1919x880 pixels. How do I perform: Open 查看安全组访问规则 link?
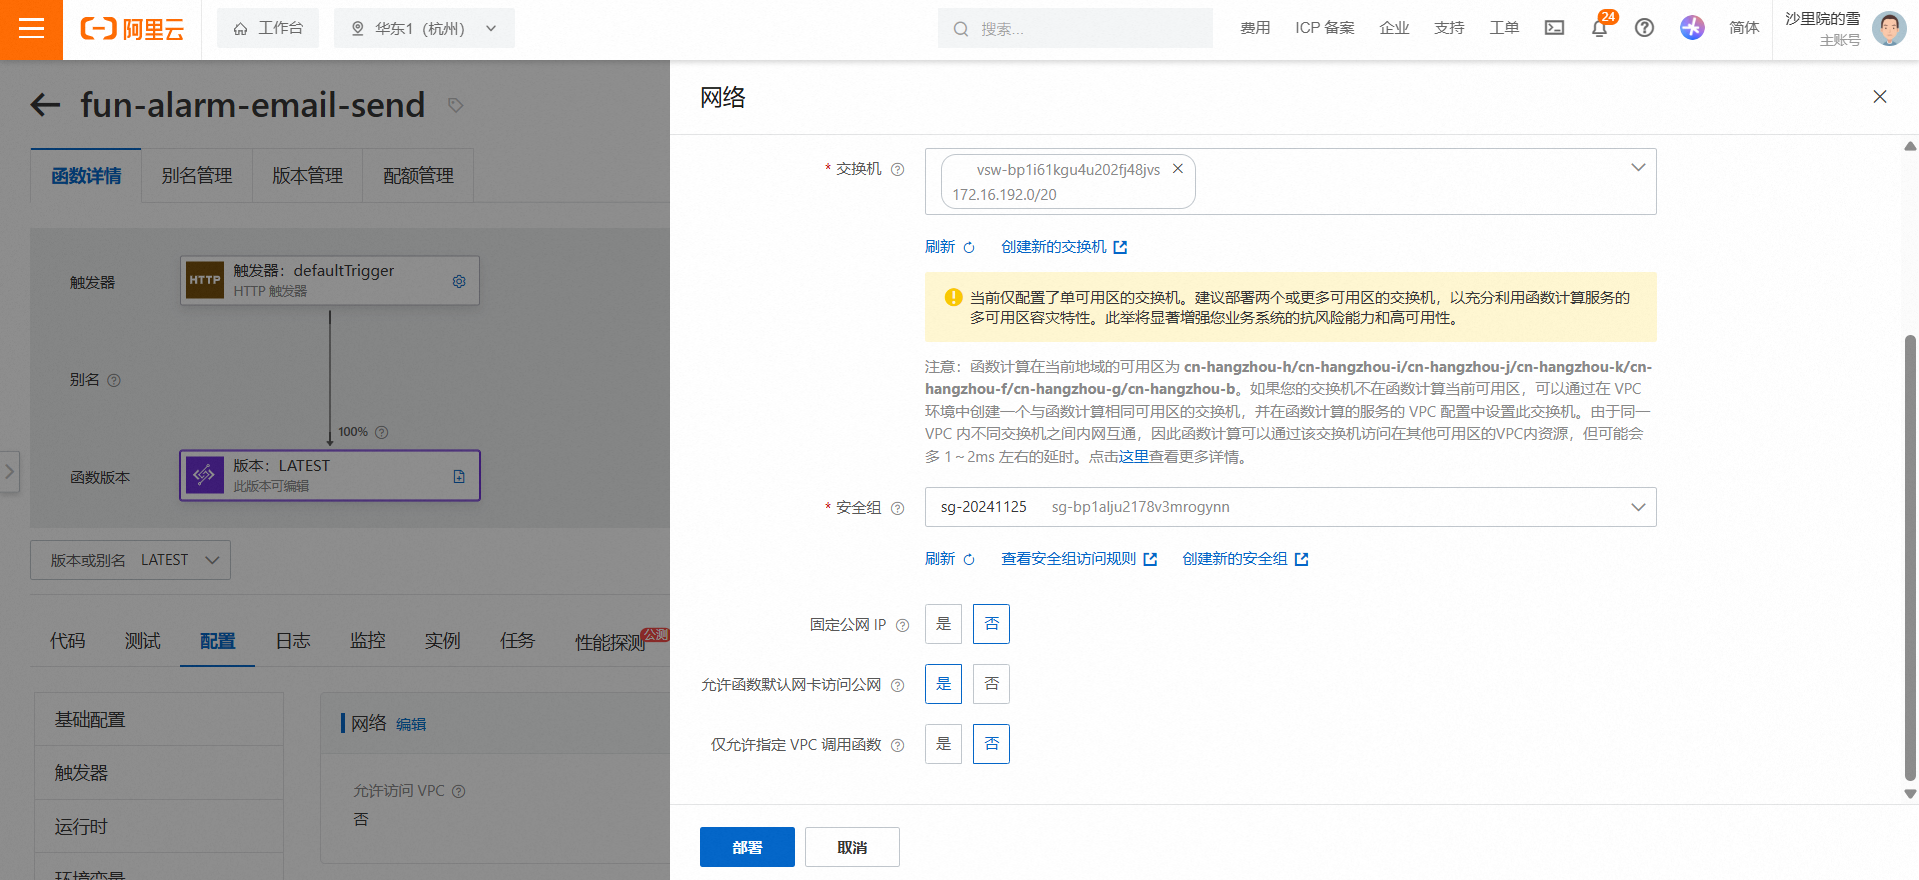pos(1079,559)
